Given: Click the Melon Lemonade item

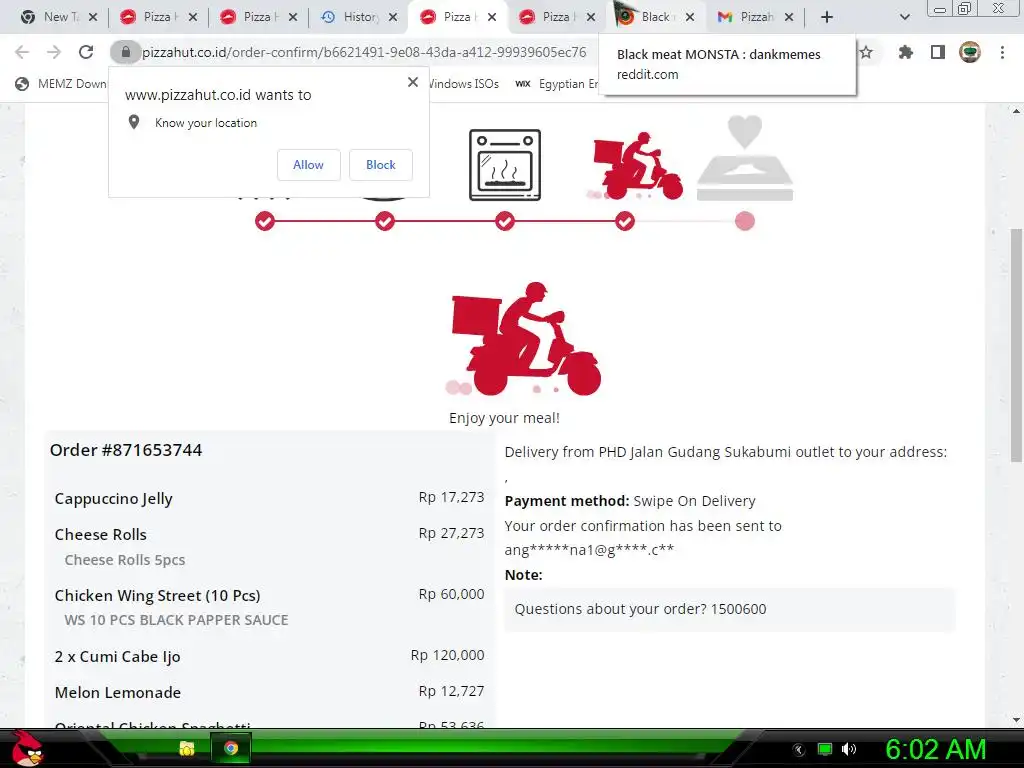Looking at the screenshot, I should click(118, 692).
